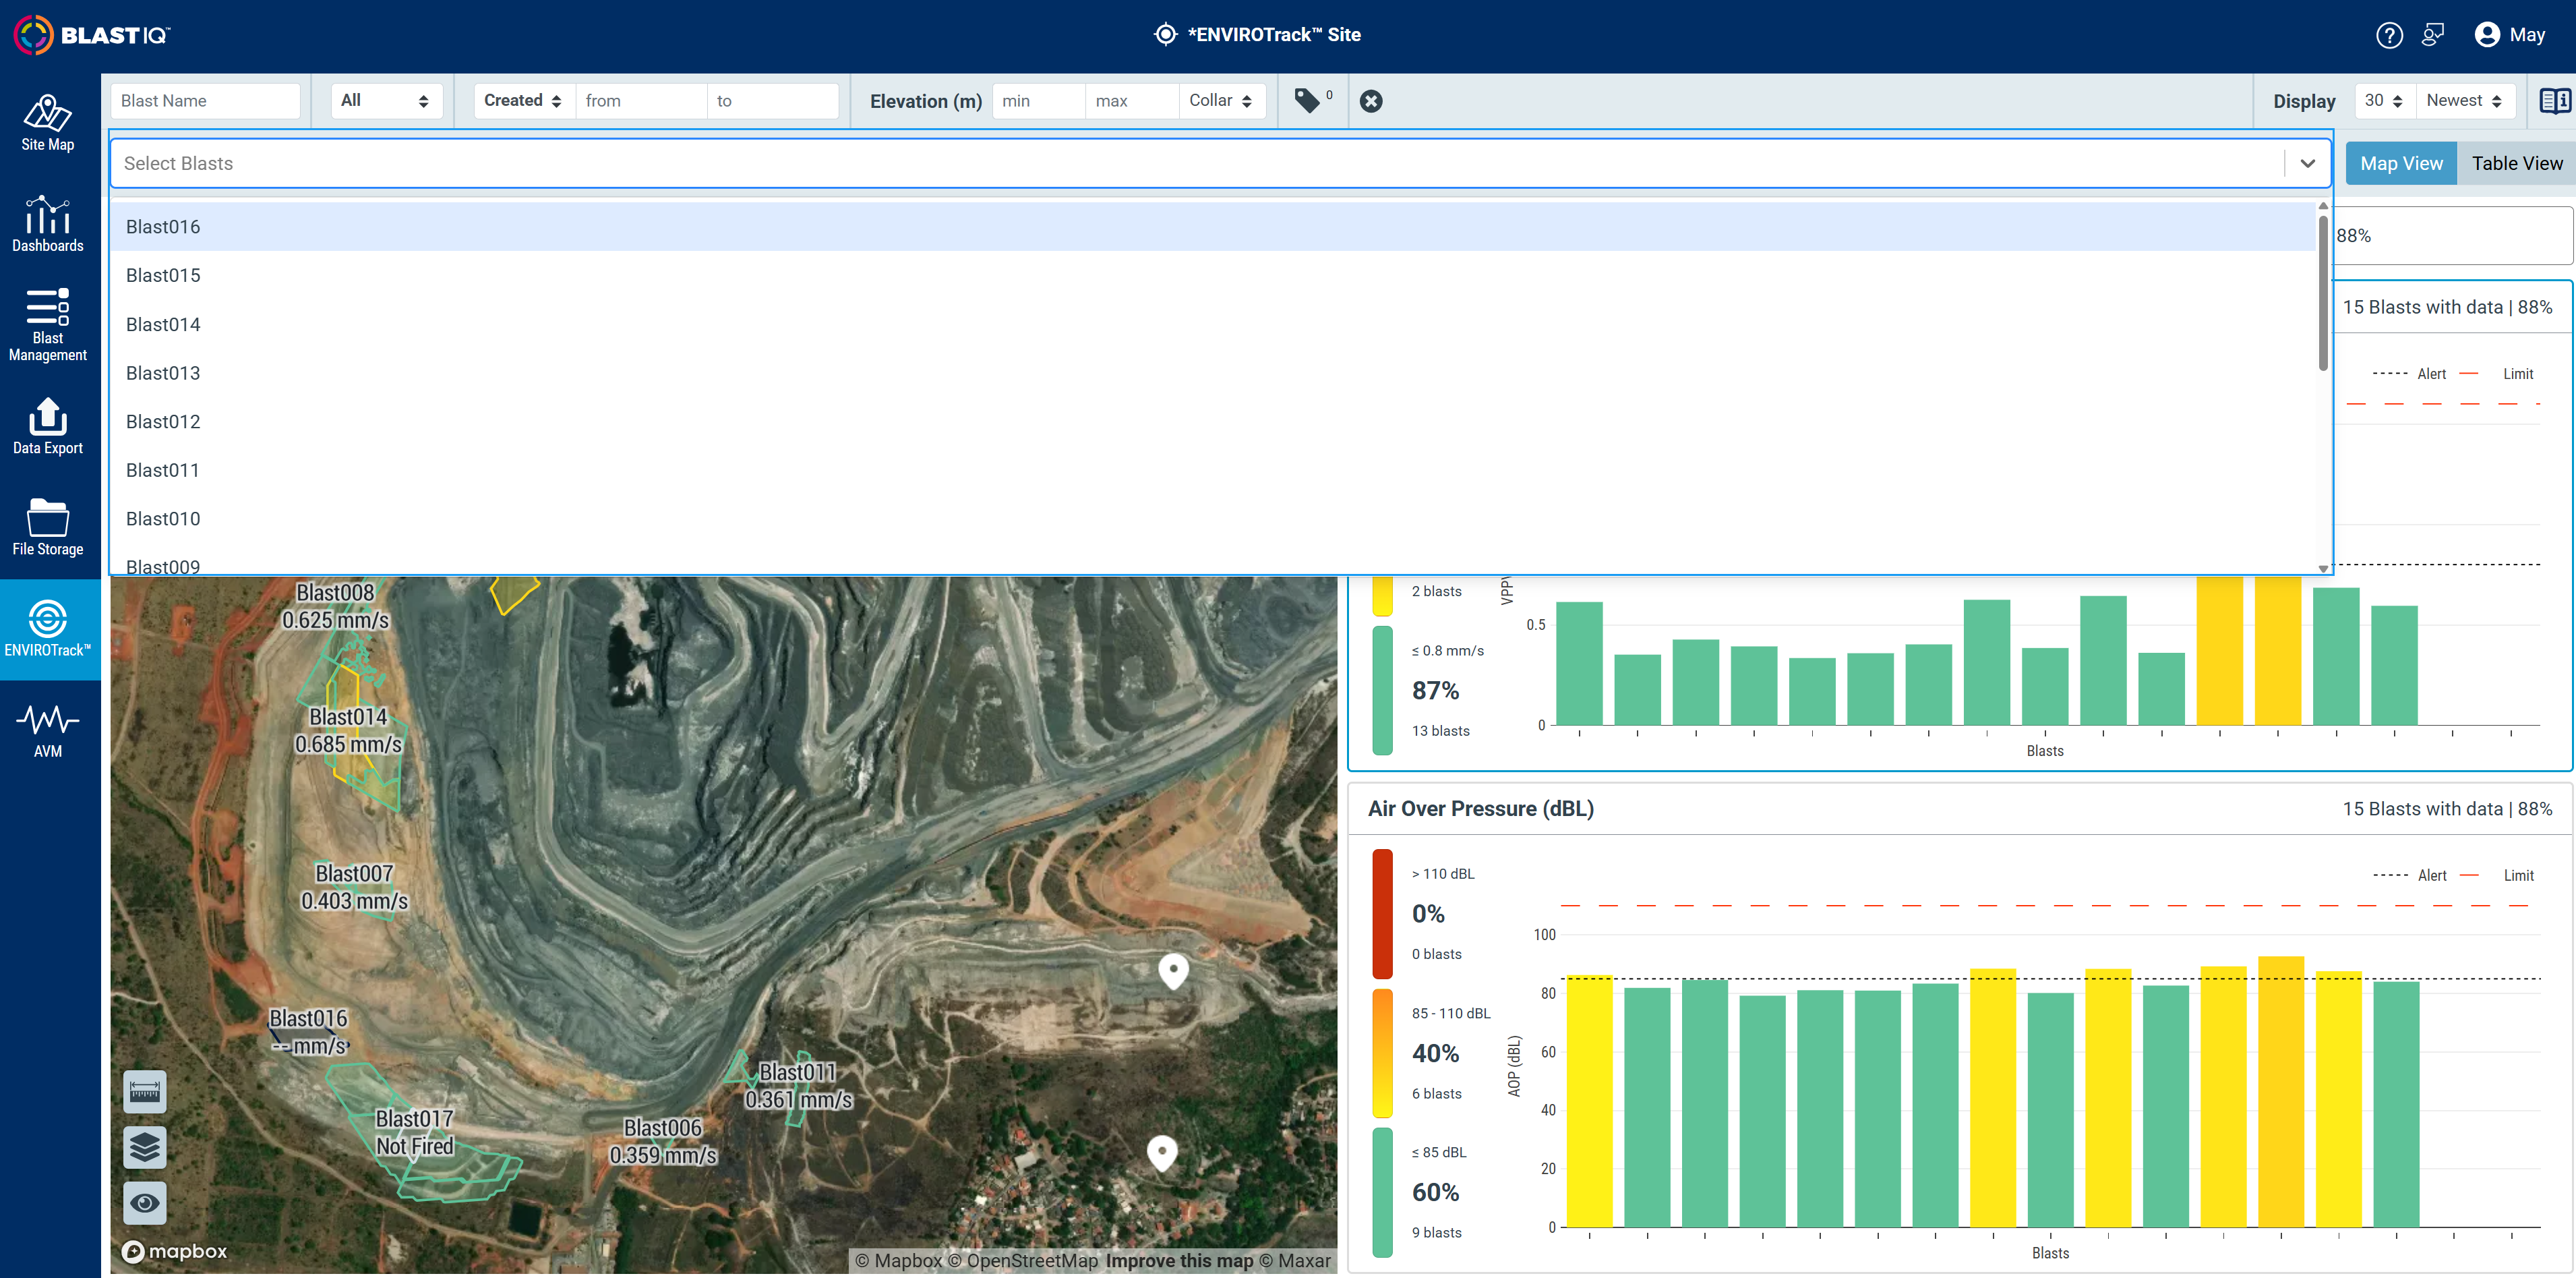Open the map layers tool
The width and height of the screenshot is (2576, 1278).
[x=144, y=1147]
